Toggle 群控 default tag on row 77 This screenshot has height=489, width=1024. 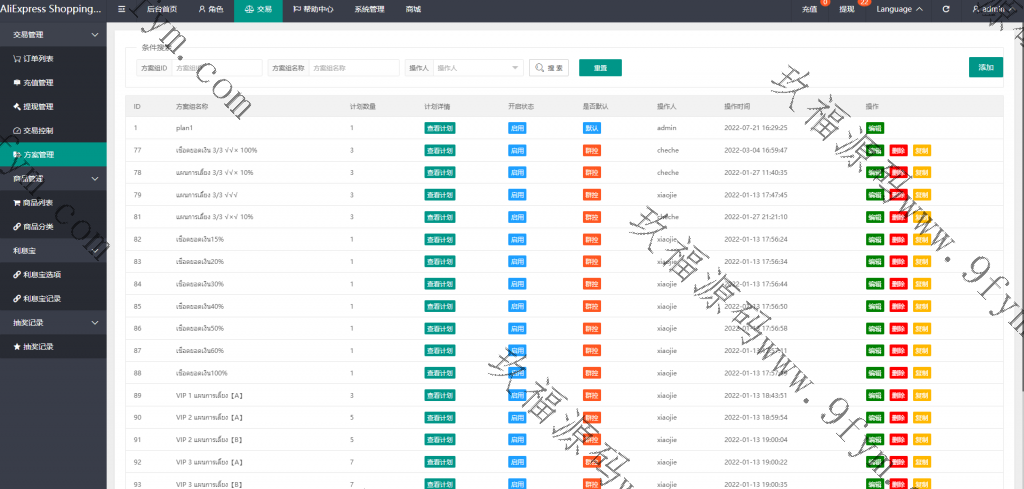[x=591, y=150]
